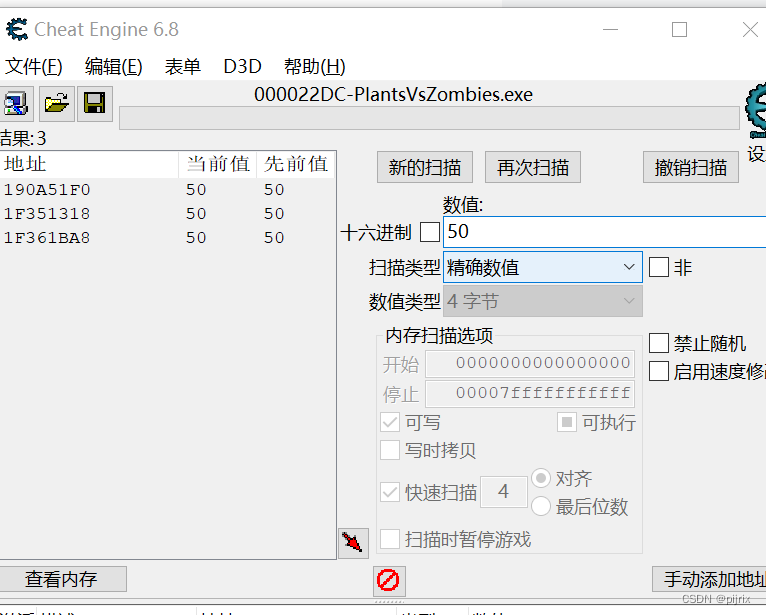Open the 文件(F) menu
This screenshot has width=766, height=615.
33,66
